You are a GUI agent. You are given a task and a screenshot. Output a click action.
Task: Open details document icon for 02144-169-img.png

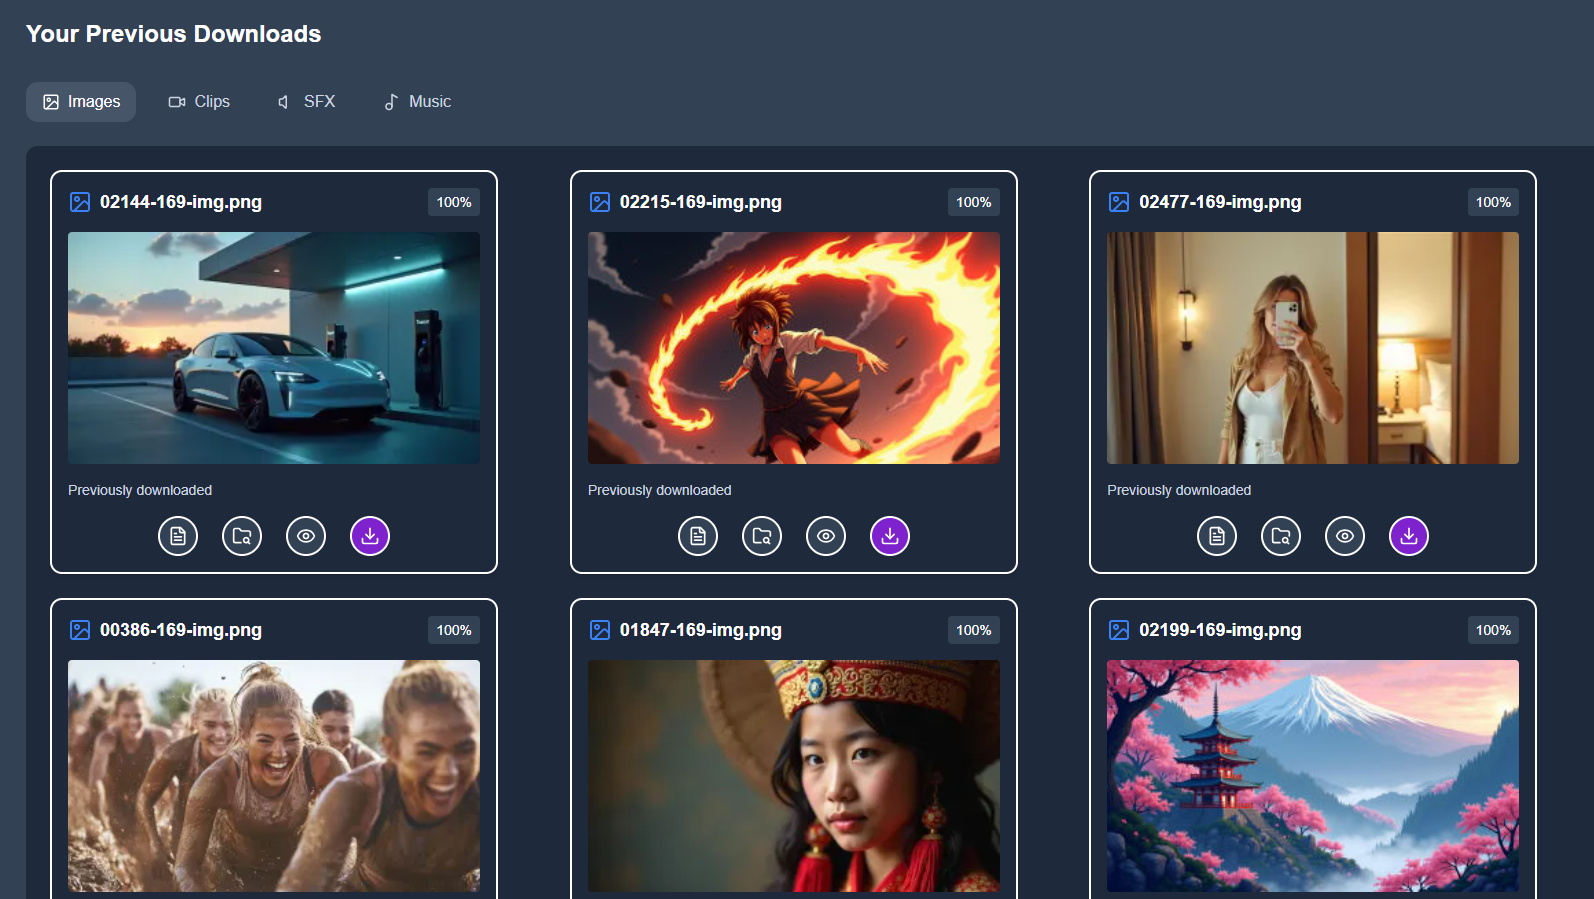pos(178,536)
